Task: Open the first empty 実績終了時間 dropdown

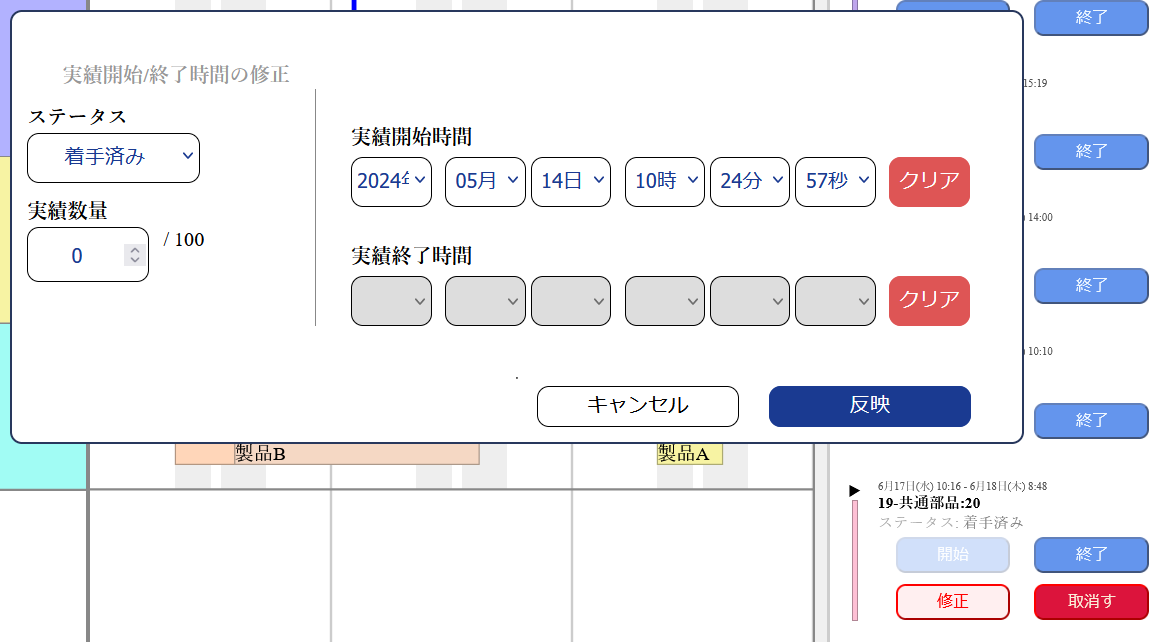Action: (x=390, y=301)
